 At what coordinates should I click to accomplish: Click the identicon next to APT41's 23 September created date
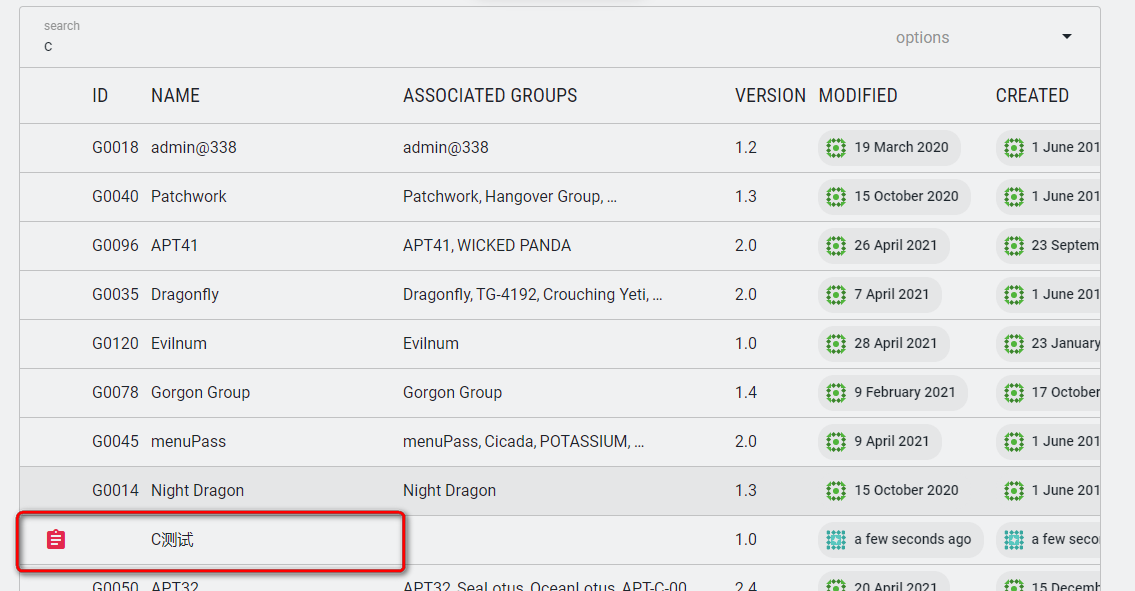click(x=1013, y=245)
